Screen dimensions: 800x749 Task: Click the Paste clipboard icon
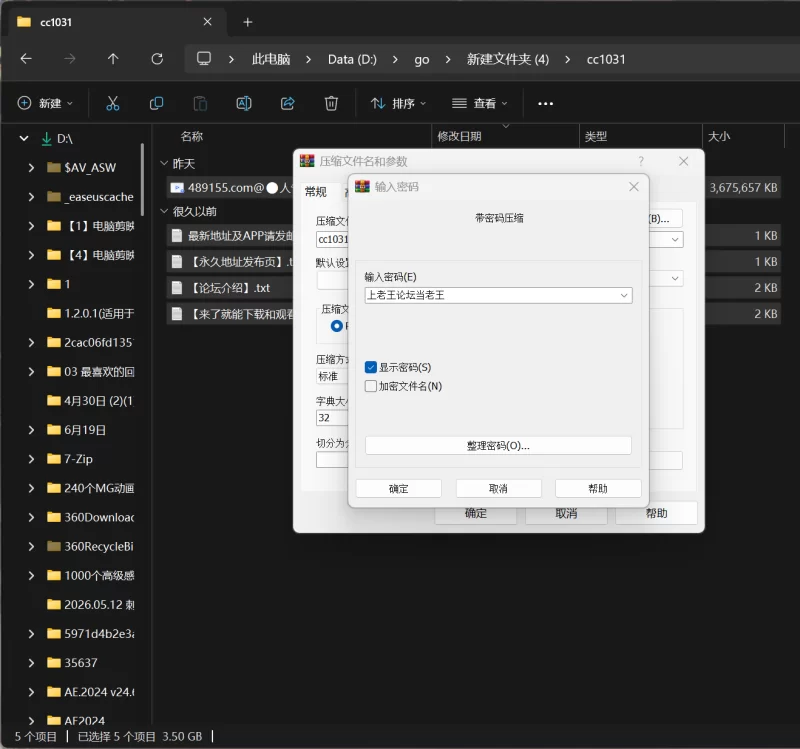pyautogui.click(x=200, y=104)
